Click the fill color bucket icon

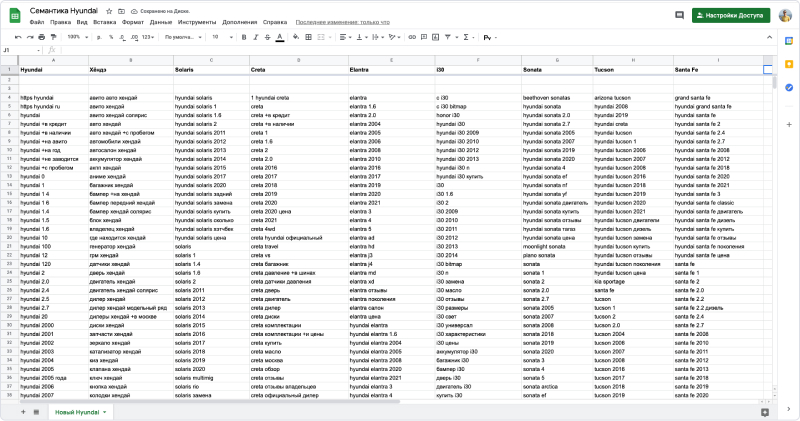[297, 37]
